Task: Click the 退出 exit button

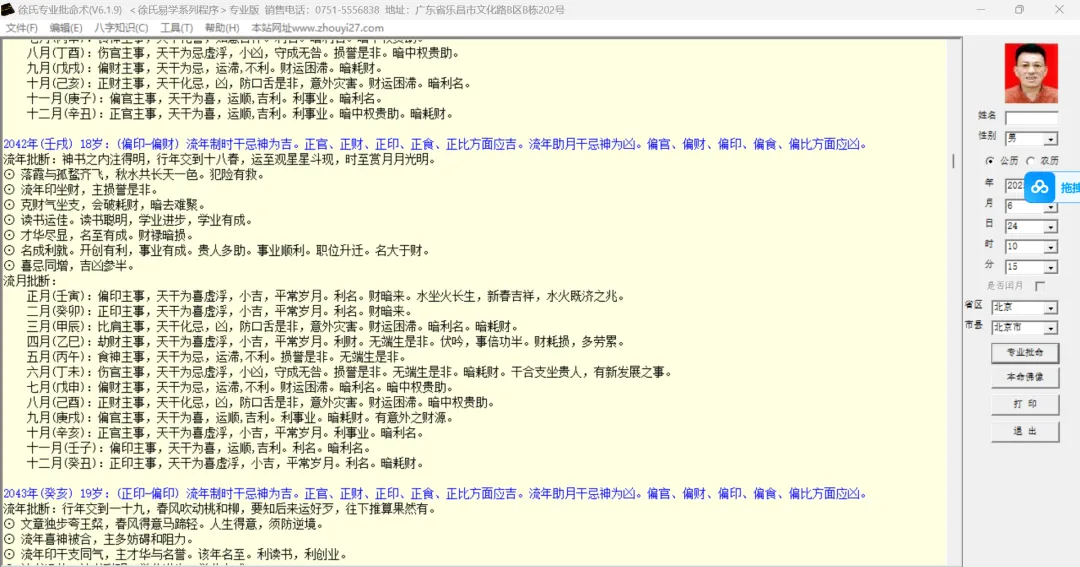Action: pos(1025,431)
